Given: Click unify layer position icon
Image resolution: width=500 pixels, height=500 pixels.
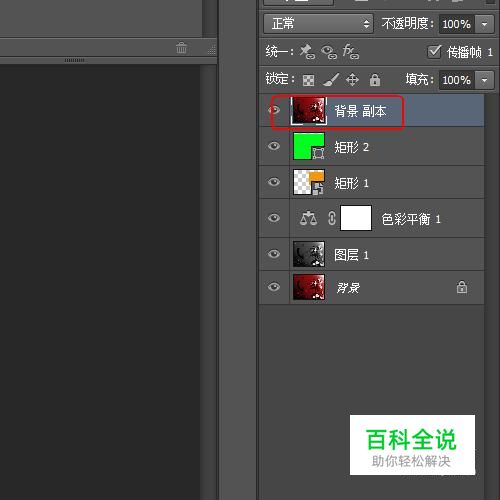Looking at the screenshot, I should coord(307,52).
